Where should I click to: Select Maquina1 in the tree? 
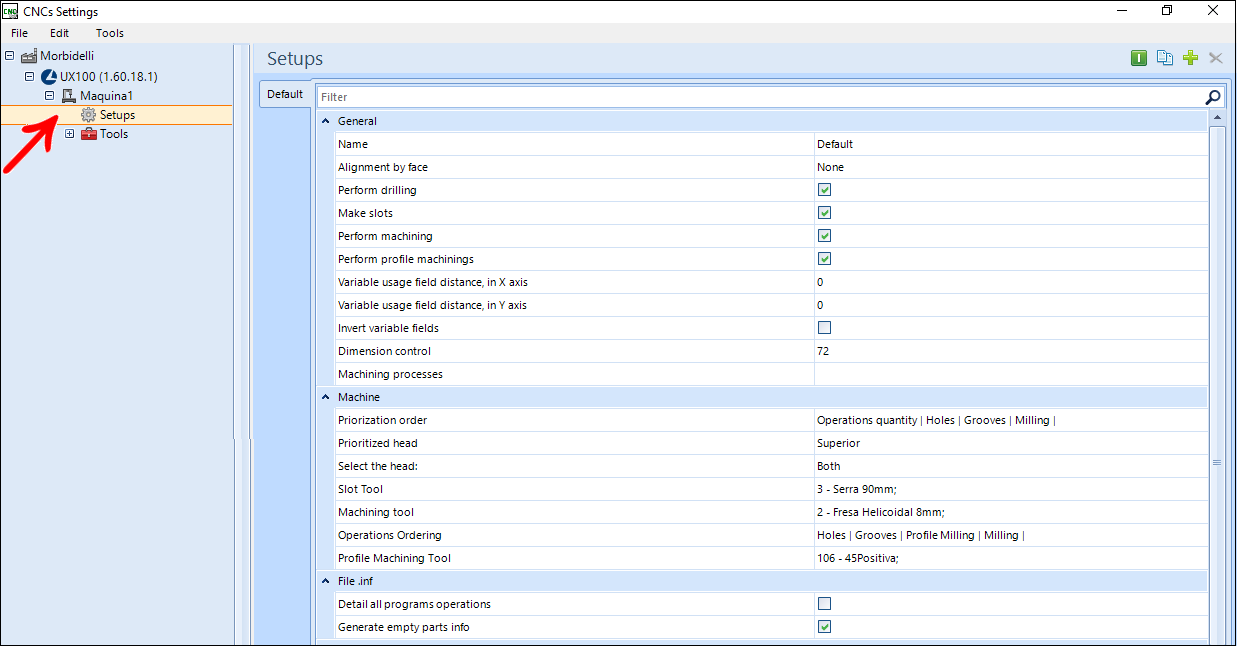[x=106, y=96]
